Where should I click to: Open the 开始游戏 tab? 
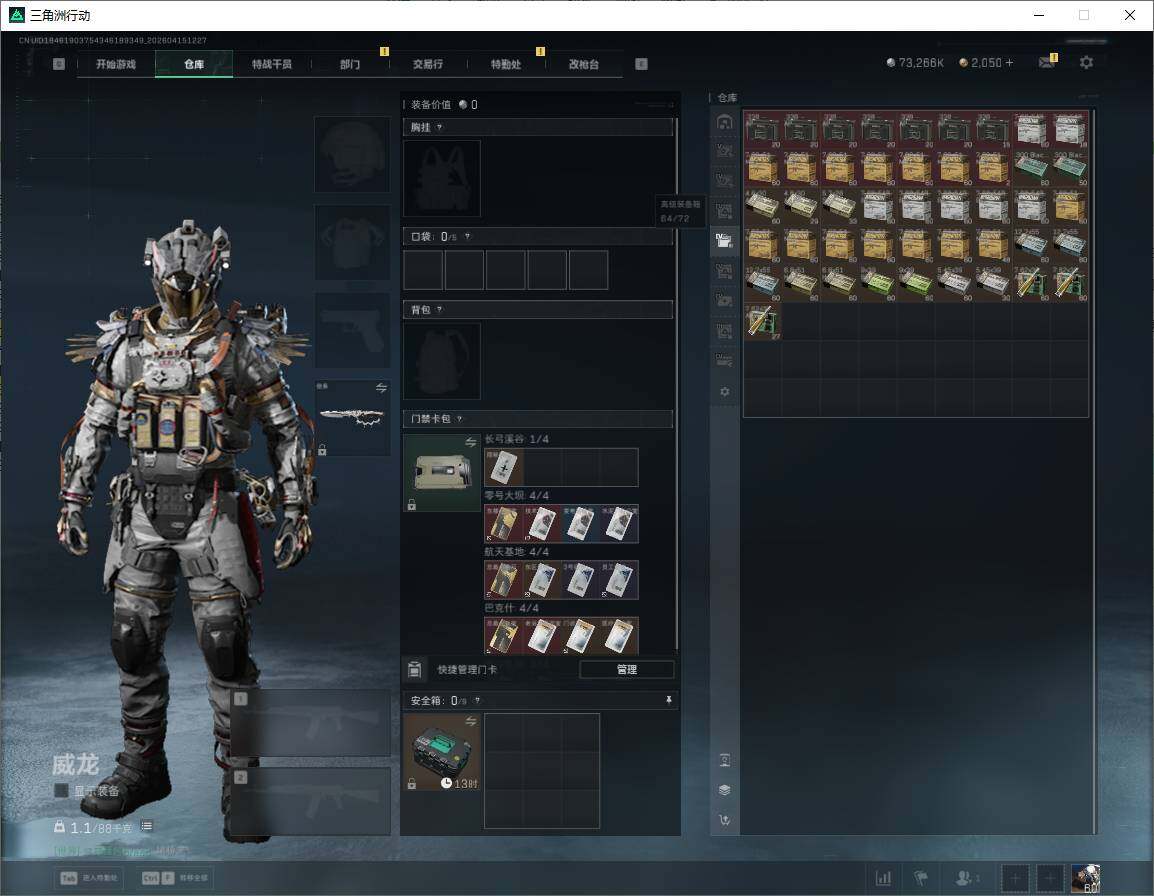[x=116, y=64]
